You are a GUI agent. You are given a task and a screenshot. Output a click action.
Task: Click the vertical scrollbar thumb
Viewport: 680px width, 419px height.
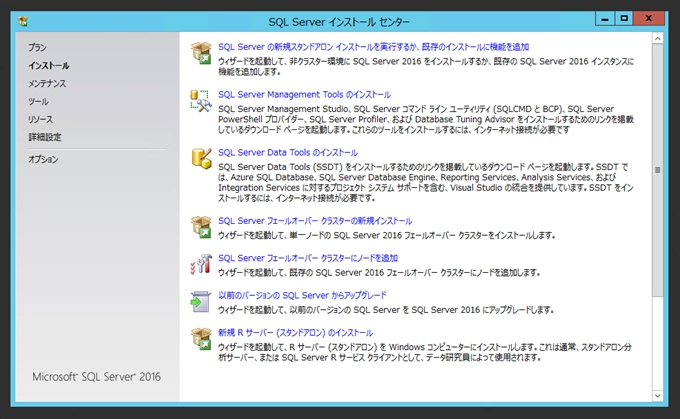657,170
